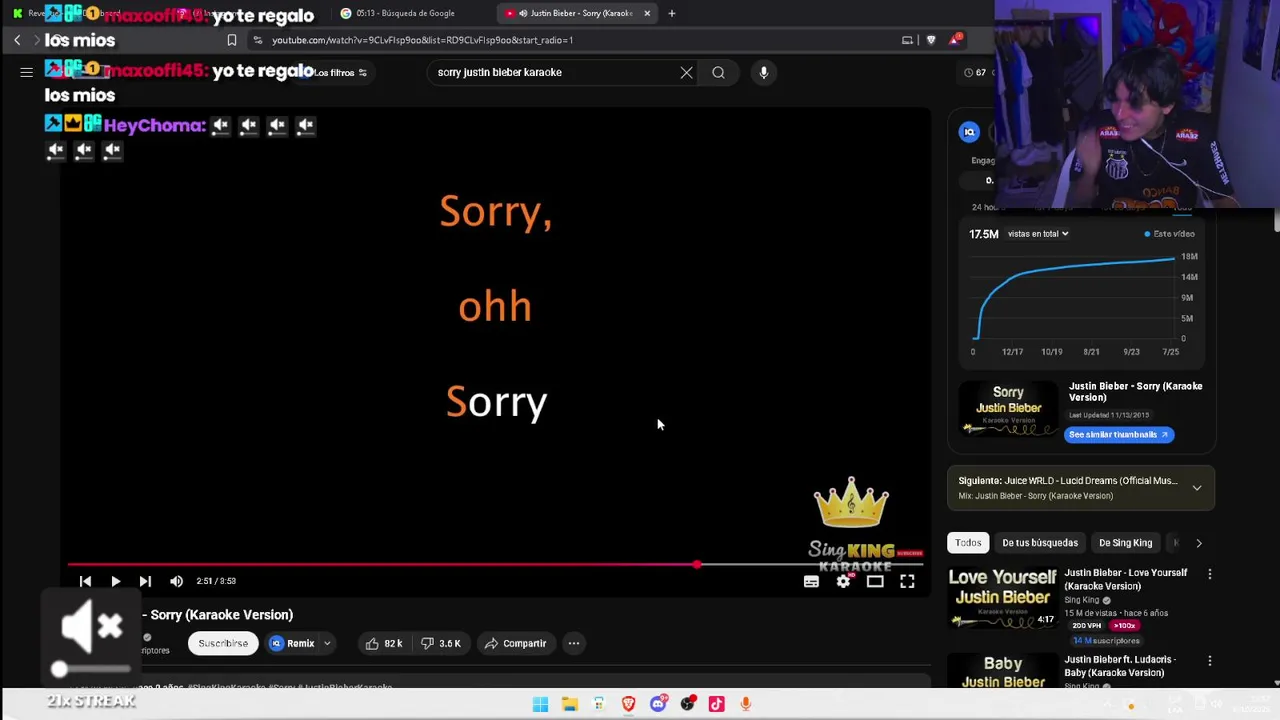Open the Brave Shields lion icon
Image resolution: width=1280 pixels, height=720 pixels.
pos(931,40)
